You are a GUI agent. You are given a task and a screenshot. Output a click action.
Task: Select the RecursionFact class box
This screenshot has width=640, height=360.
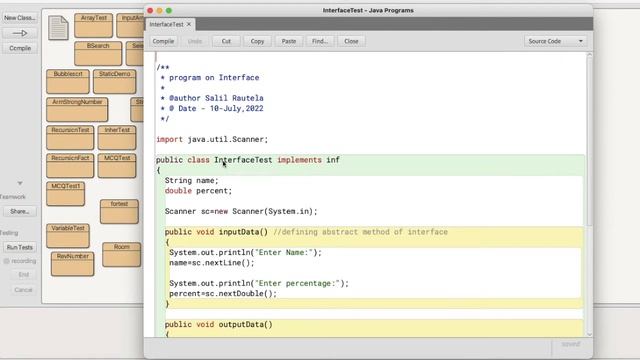coord(70,166)
